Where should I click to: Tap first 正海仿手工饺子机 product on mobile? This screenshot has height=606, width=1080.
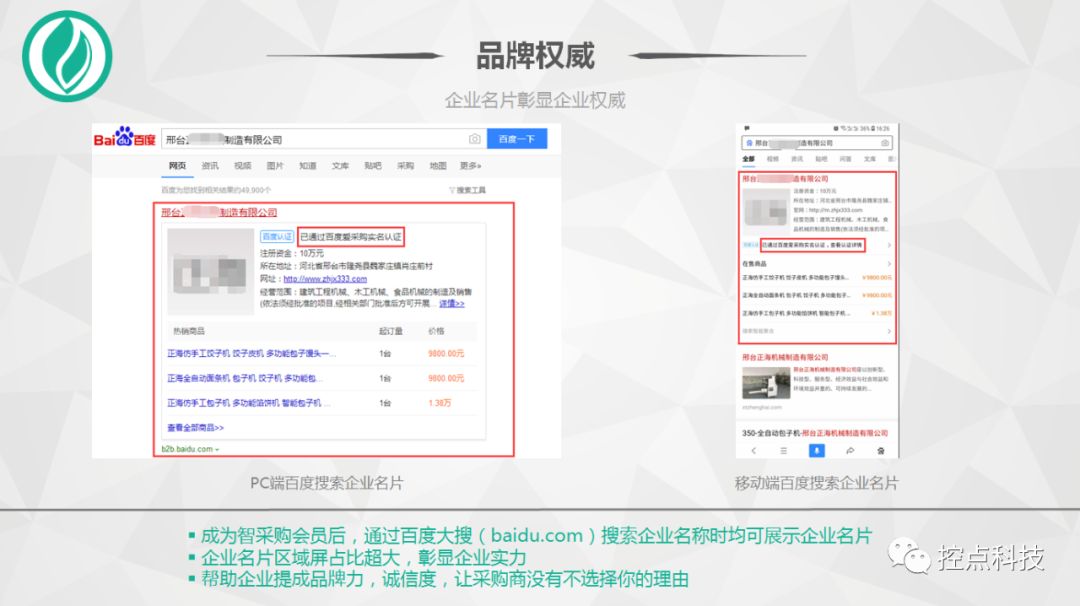click(796, 278)
